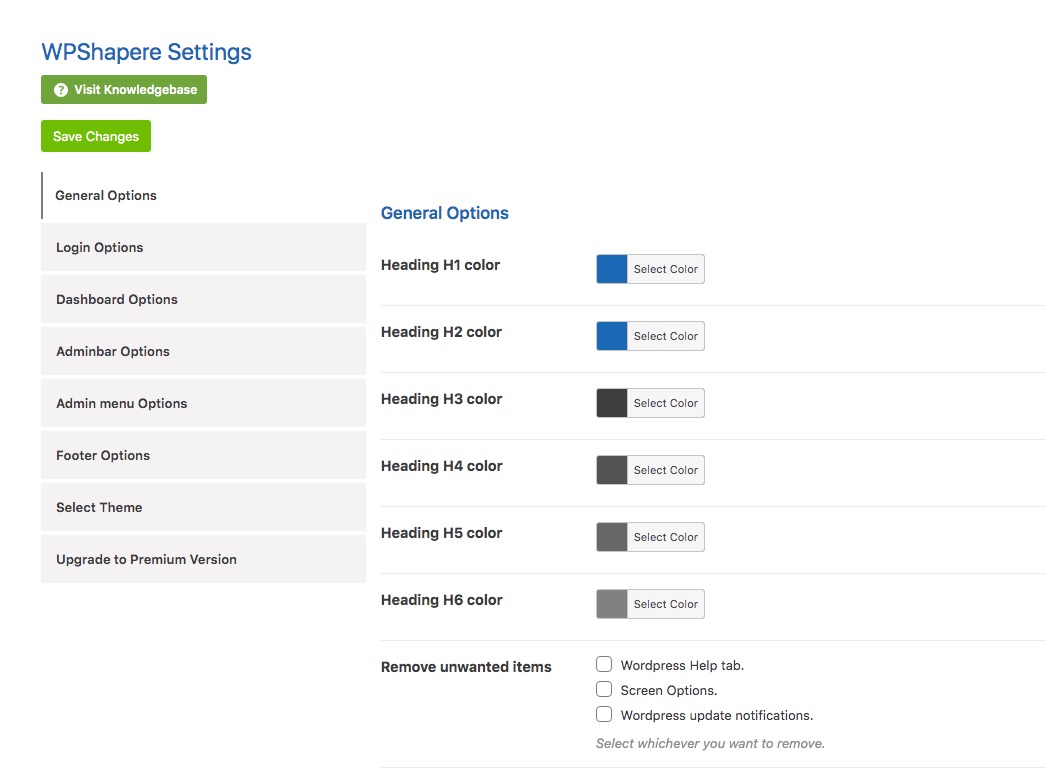Screen dimensions: 1046x775
Task: Click Select Color for Heading H3
Action: click(x=666, y=403)
